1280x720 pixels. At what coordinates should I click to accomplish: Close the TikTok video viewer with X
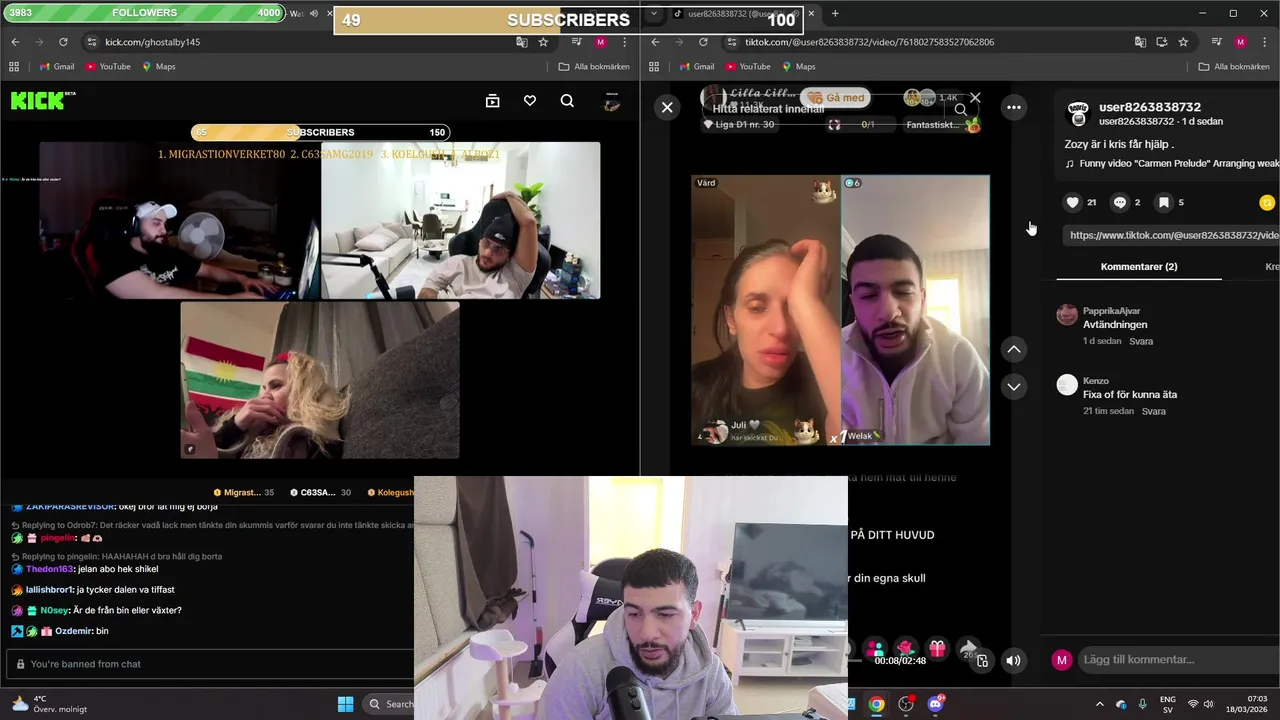(667, 107)
